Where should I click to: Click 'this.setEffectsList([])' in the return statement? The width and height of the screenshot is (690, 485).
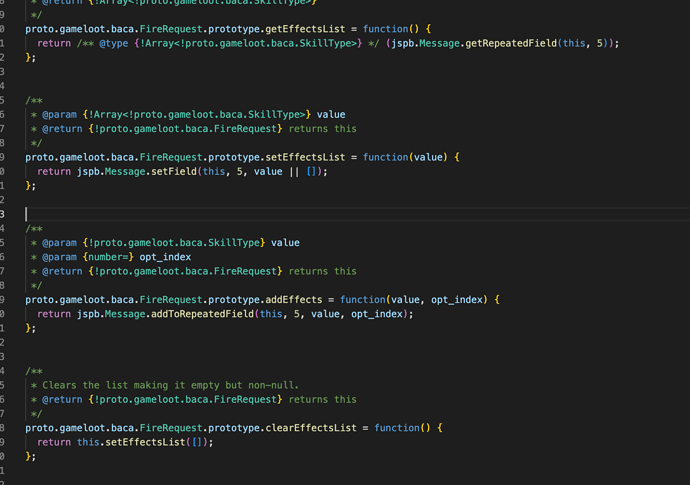[142, 442]
